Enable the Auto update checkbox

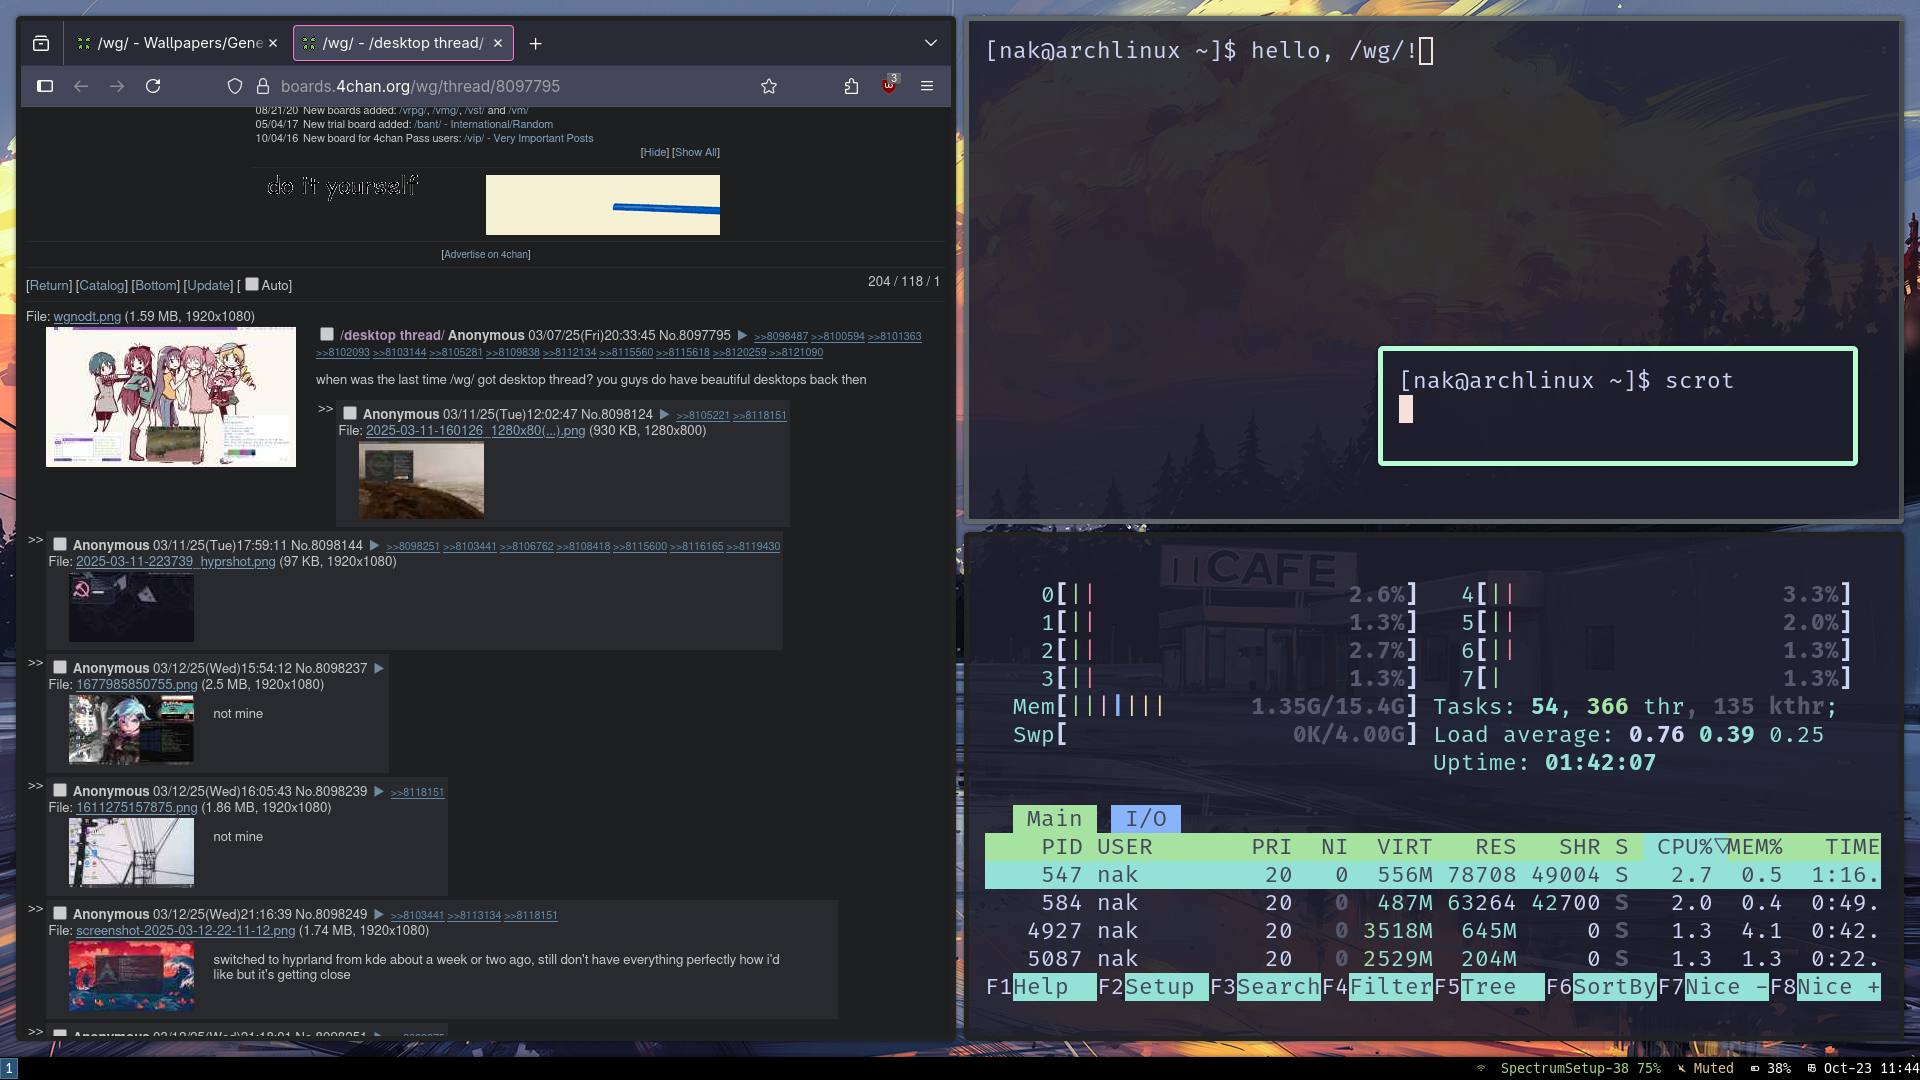pyautogui.click(x=252, y=284)
